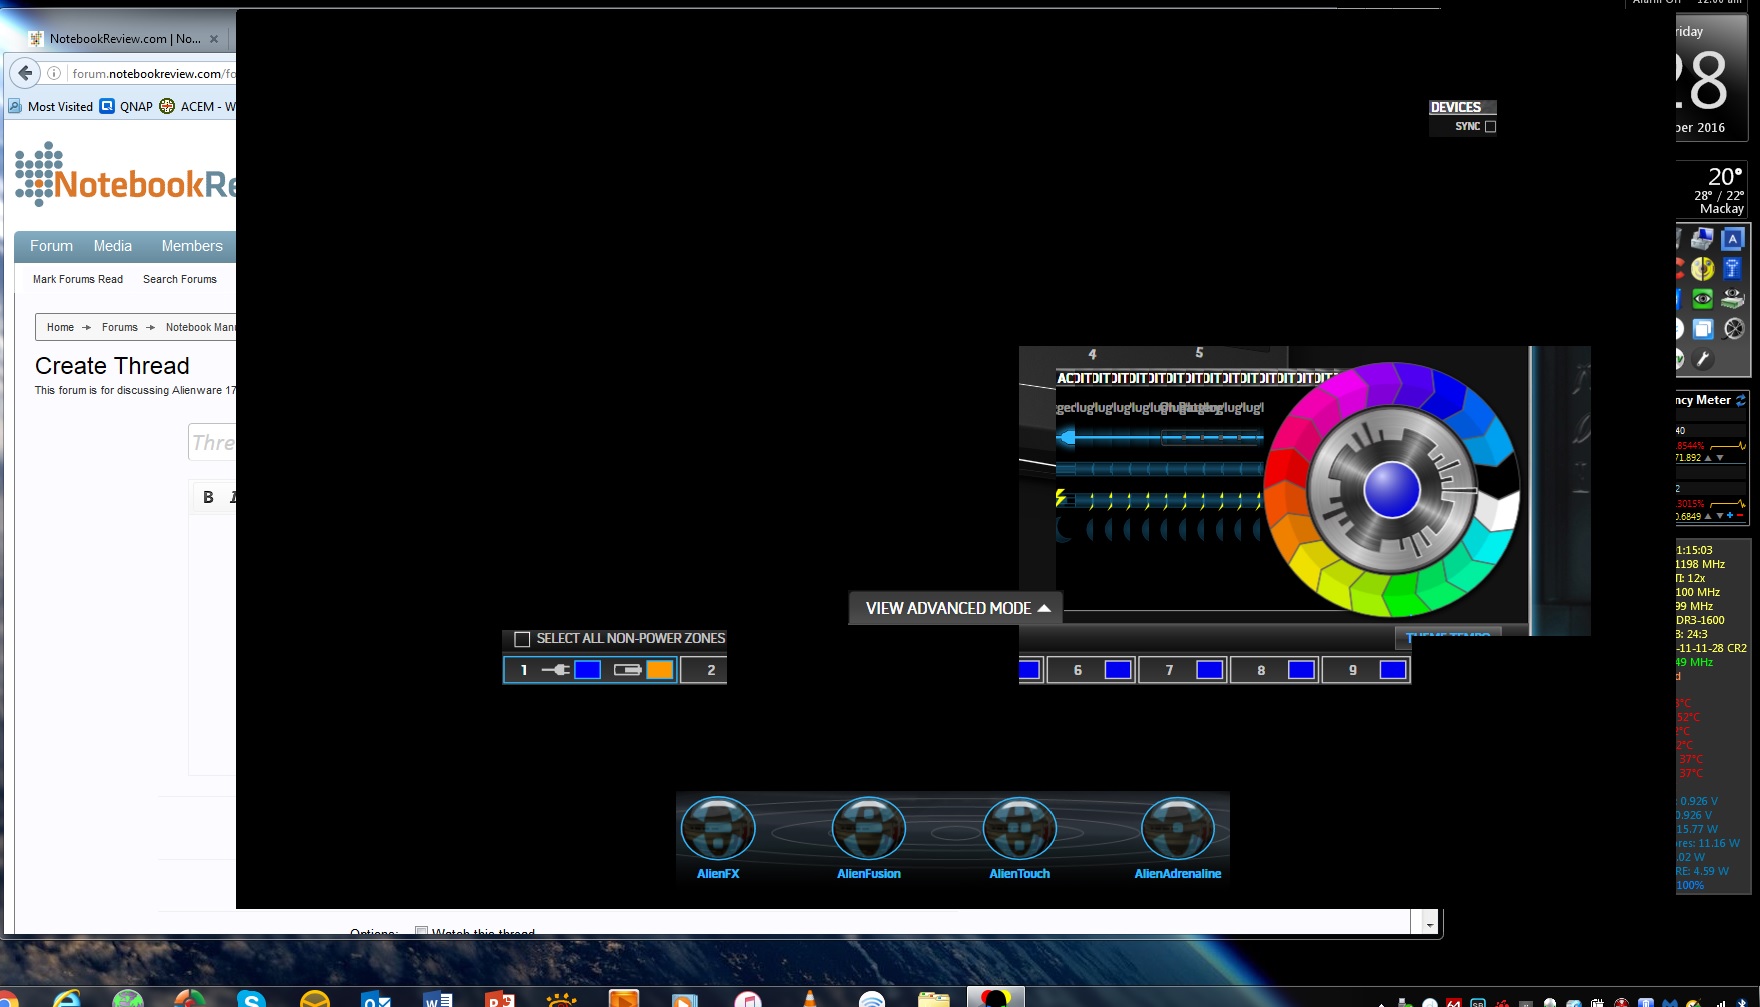The image size is (1760, 1007).
Task: Click the AC plug icon in zone 1
Action: click(556, 670)
